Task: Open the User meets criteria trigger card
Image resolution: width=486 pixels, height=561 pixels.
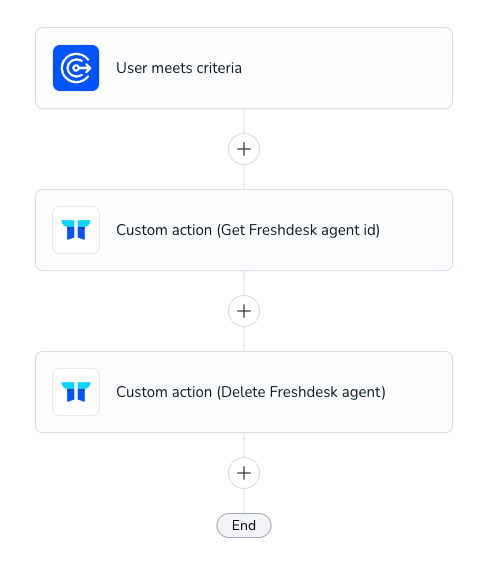Action: pyautogui.click(x=244, y=68)
